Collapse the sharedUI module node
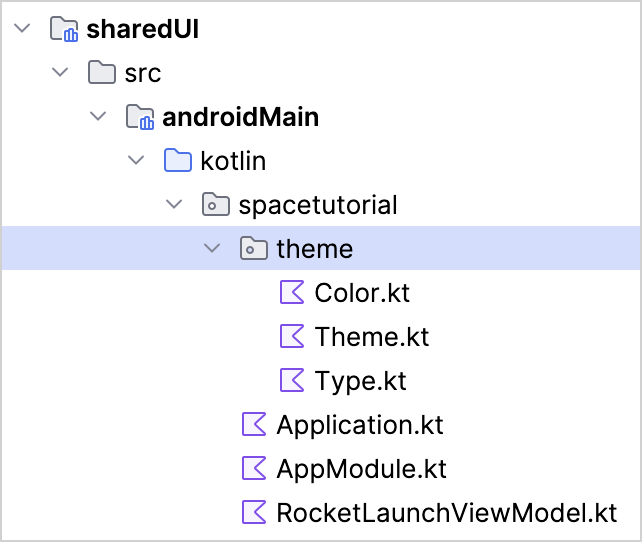This screenshot has height=542, width=642. click(22, 29)
